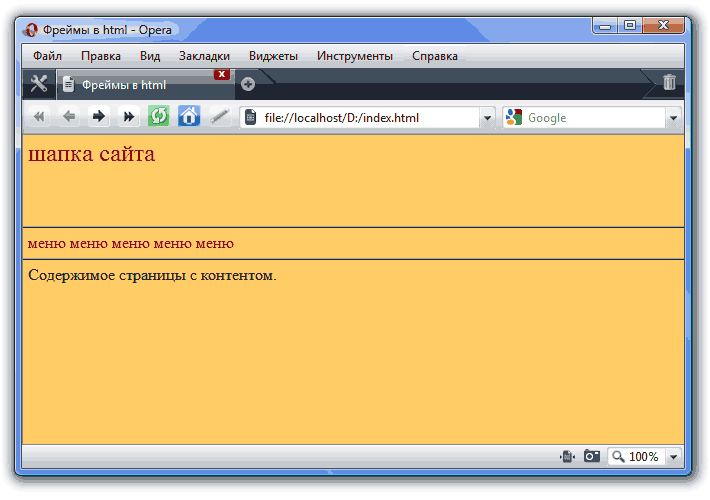Click the Fast Forward button
The height and width of the screenshot is (500, 710).
click(x=129, y=117)
